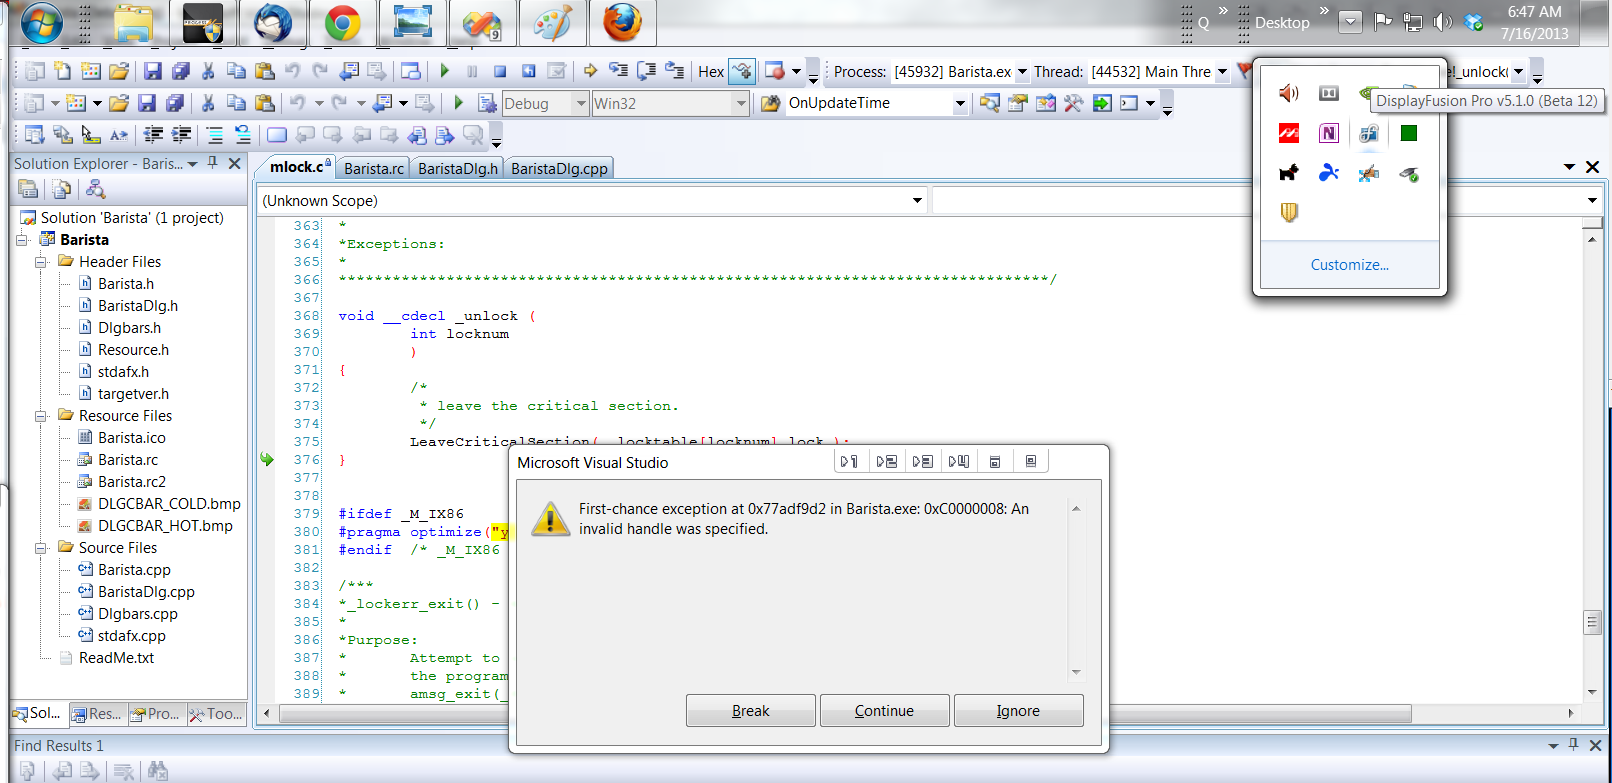Open the Debug configuration dropdown

point(581,103)
